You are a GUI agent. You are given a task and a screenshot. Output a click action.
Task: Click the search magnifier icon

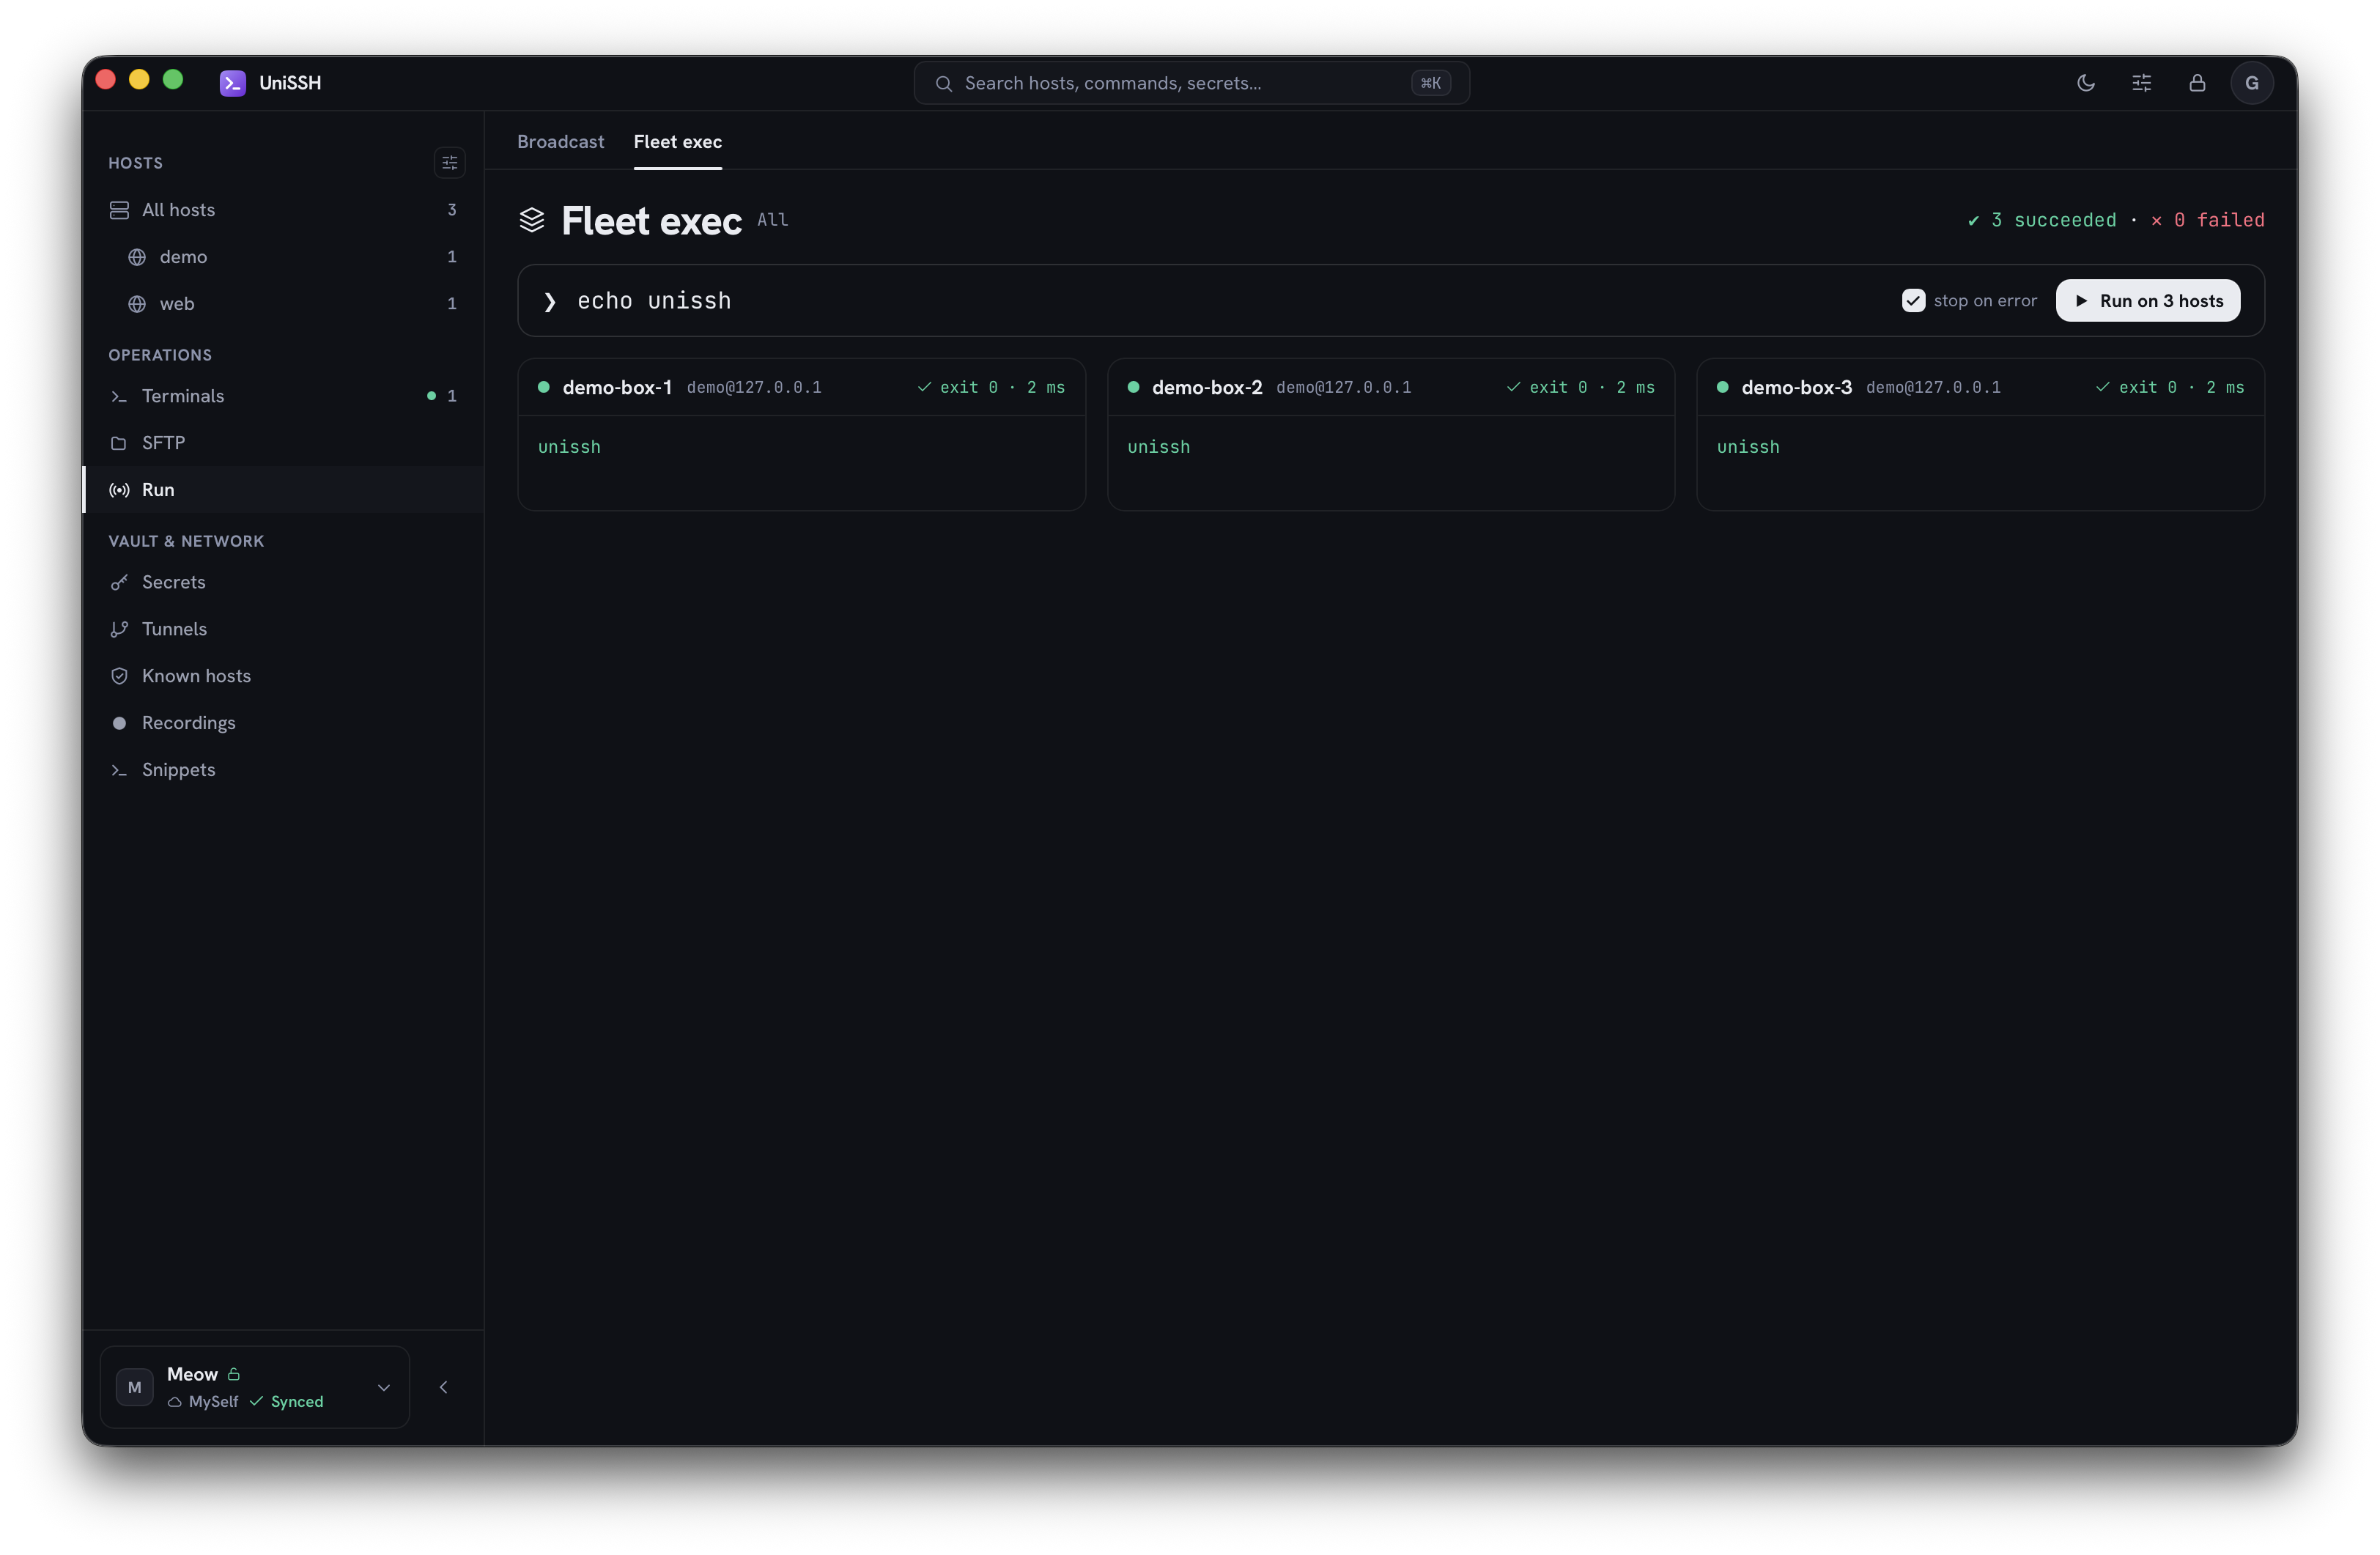[x=943, y=83]
